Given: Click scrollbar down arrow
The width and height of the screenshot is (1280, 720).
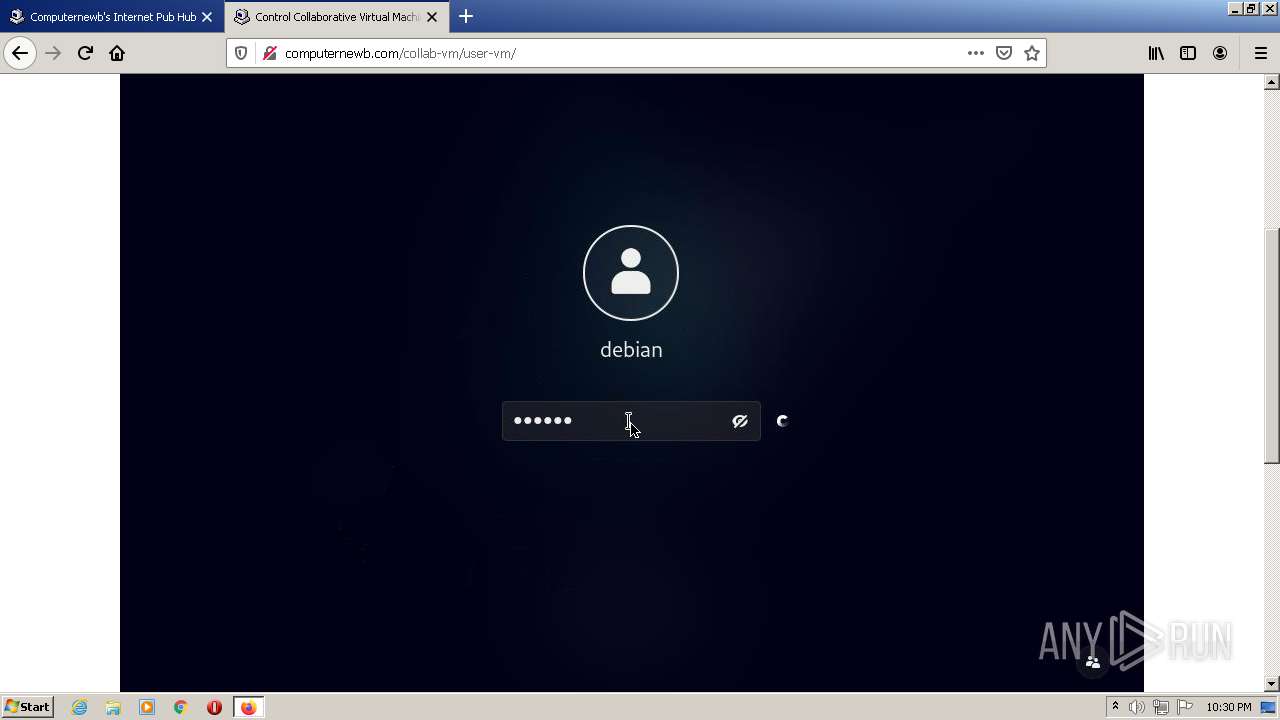Looking at the screenshot, I should click(x=1272, y=684).
